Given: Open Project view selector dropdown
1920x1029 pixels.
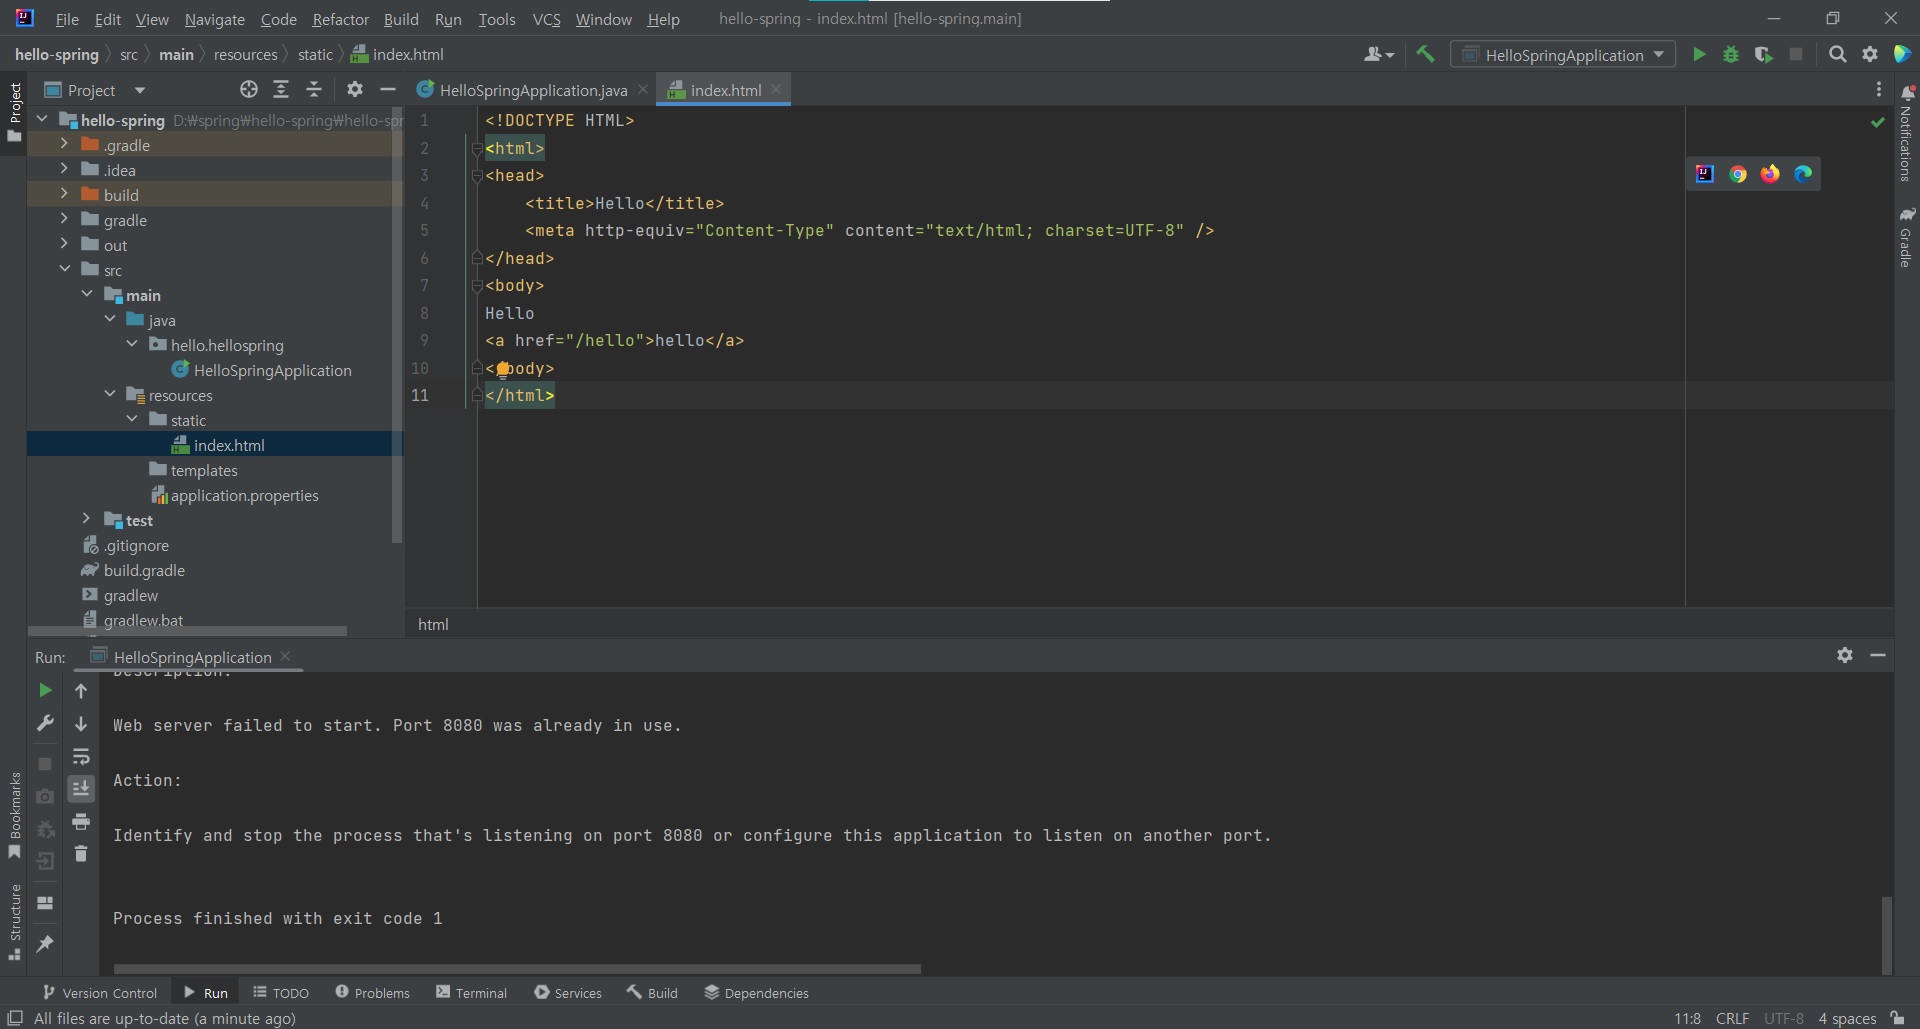Looking at the screenshot, I should [95, 90].
